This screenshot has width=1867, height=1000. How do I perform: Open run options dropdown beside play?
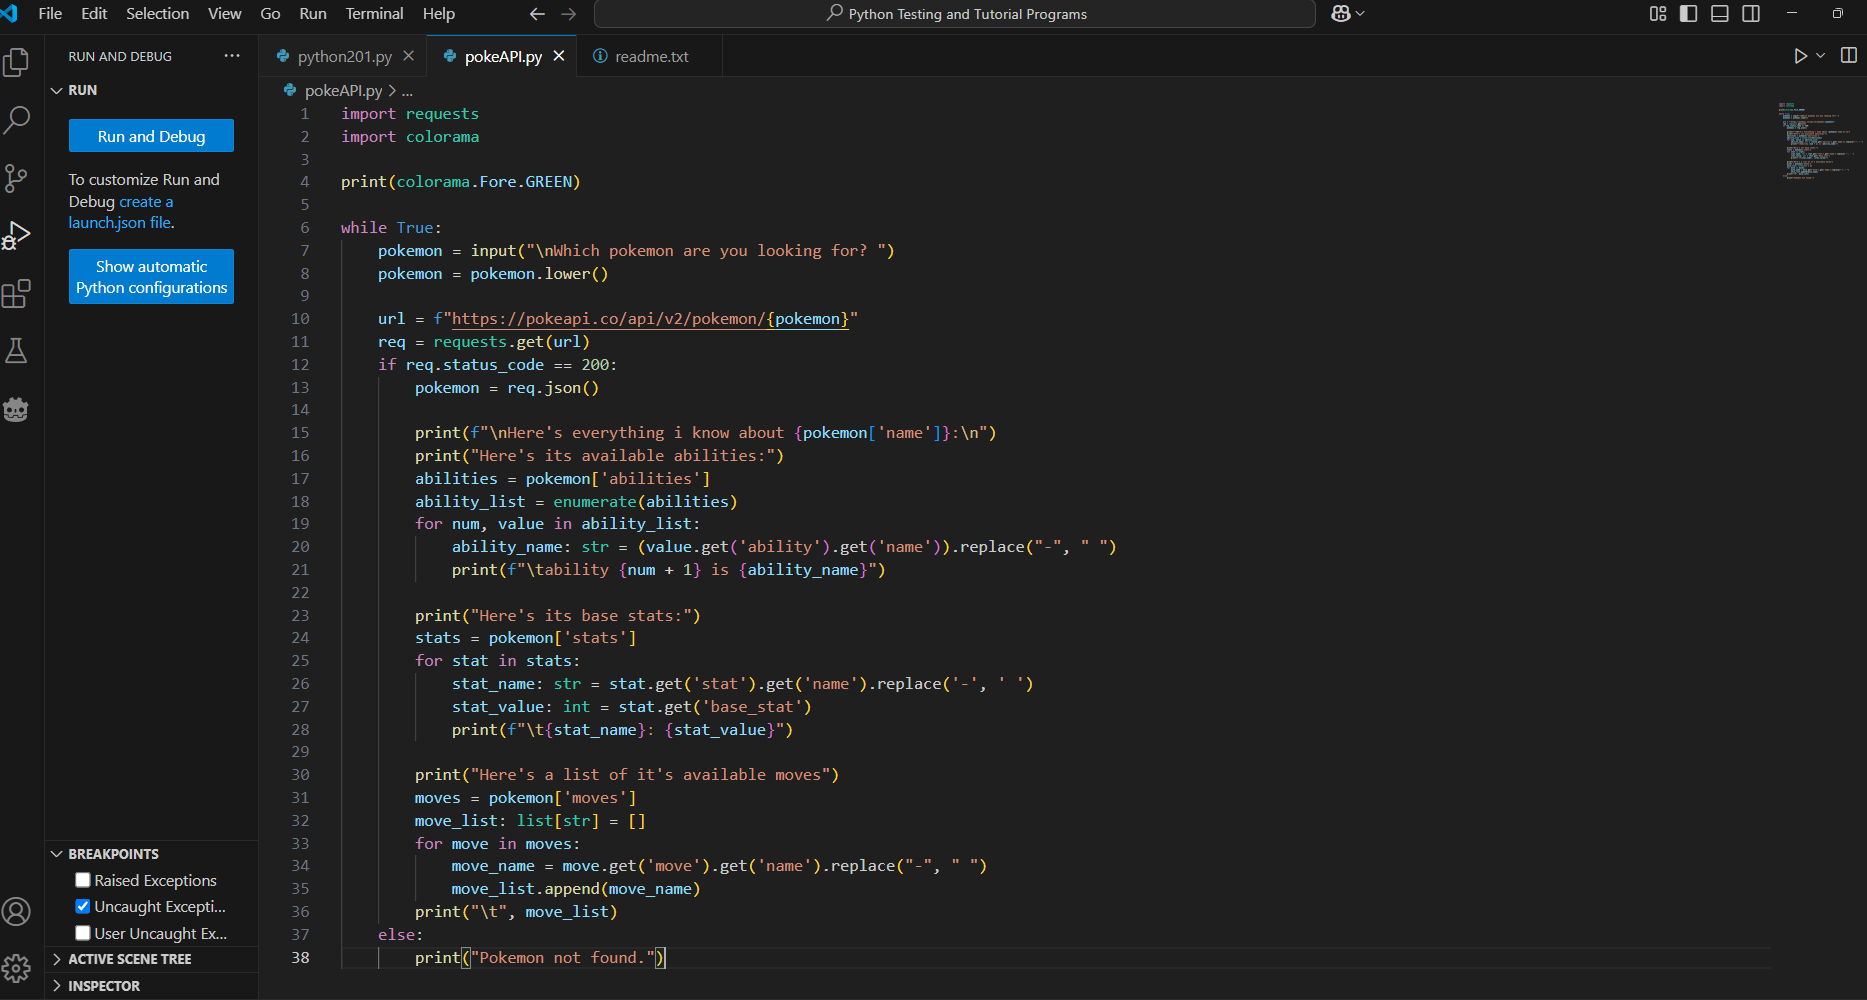(x=1821, y=56)
